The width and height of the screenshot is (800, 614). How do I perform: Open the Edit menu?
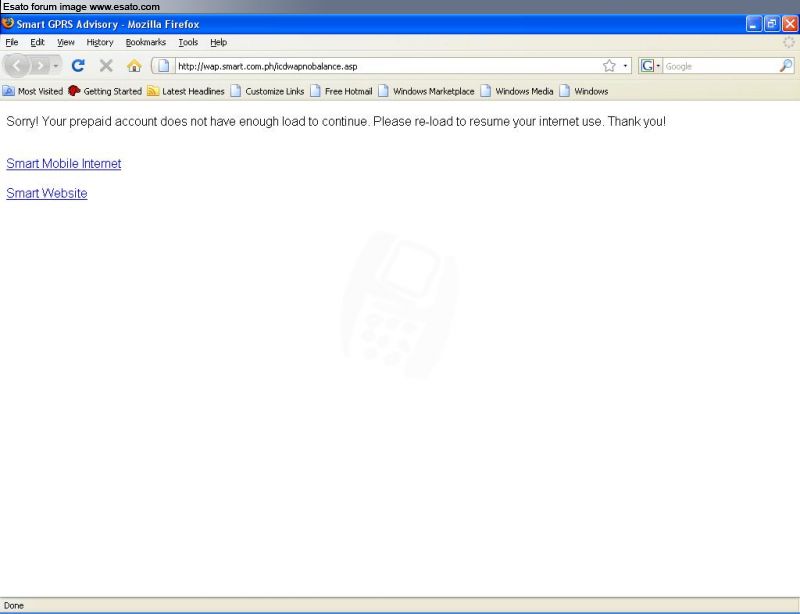[37, 42]
